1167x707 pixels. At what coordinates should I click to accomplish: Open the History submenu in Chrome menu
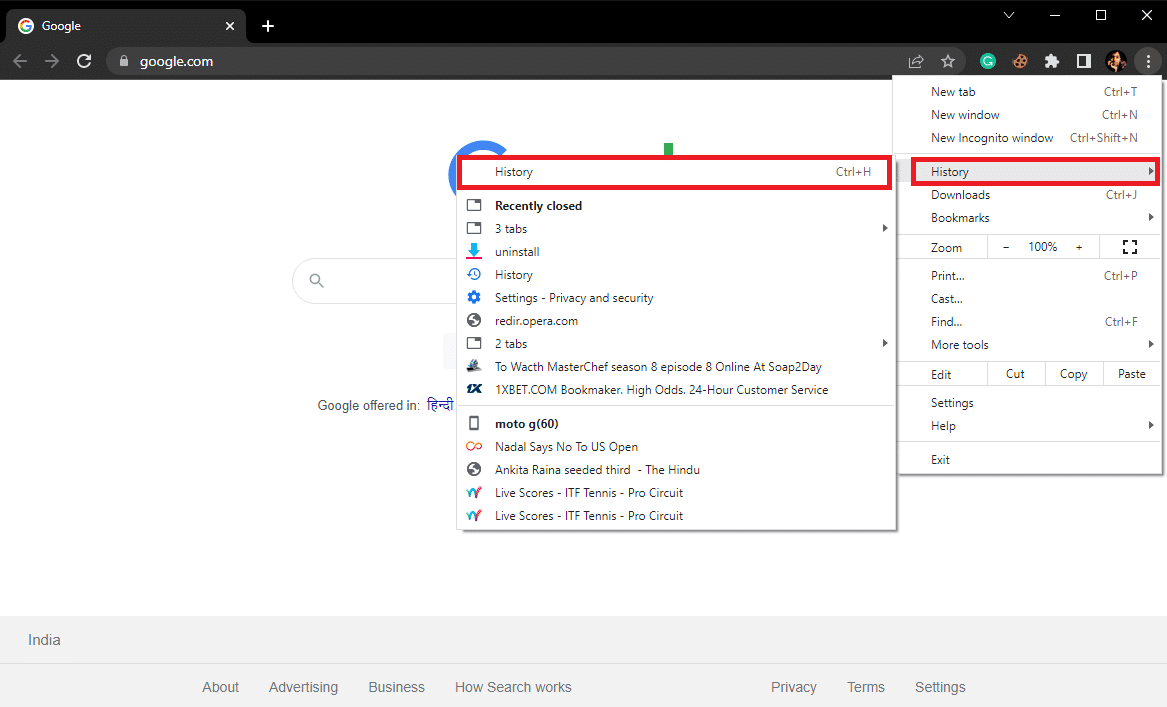tap(1035, 172)
